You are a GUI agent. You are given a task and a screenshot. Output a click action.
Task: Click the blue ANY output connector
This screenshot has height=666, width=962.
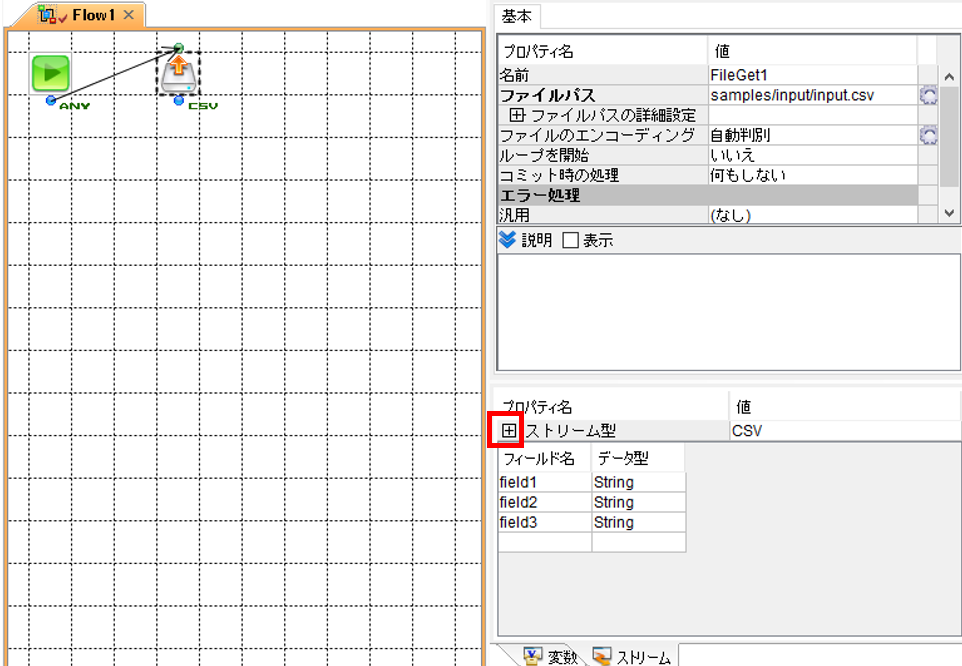click(51, 101)
